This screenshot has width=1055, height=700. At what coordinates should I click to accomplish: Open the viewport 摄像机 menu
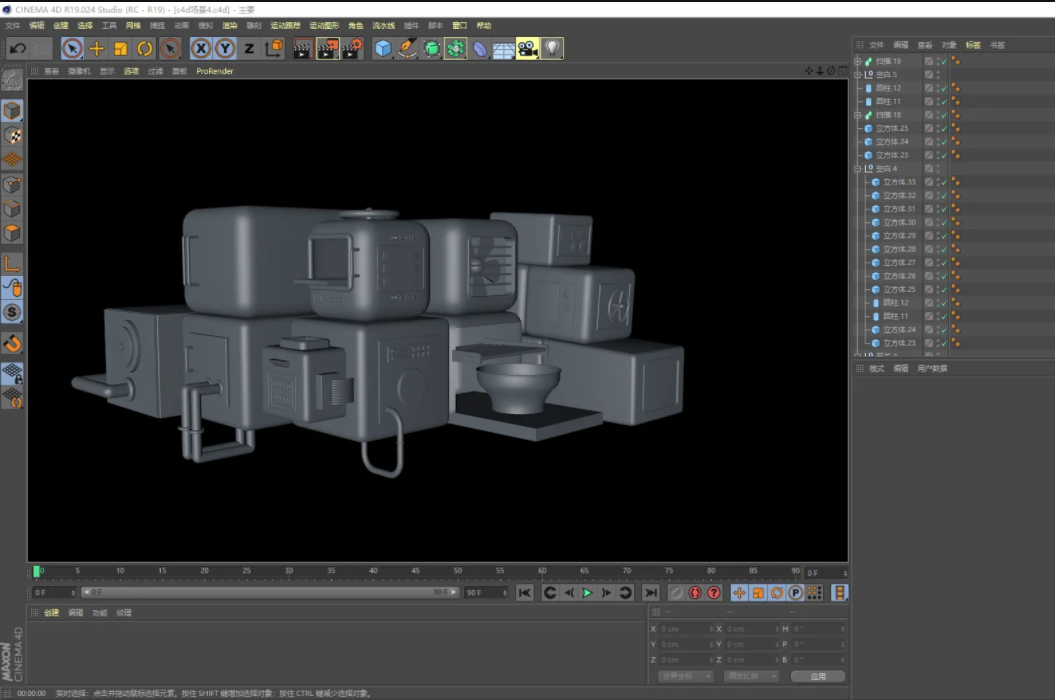(x=79, y=71)
